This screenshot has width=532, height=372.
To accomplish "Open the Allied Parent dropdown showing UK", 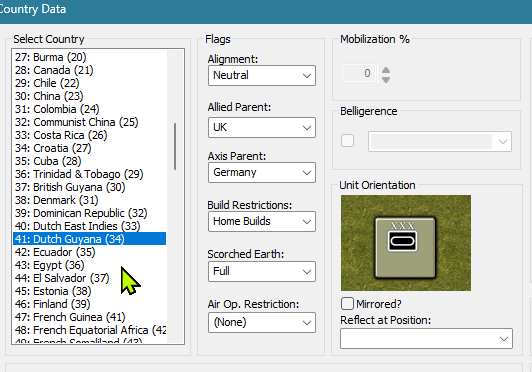I will [262, 127].
